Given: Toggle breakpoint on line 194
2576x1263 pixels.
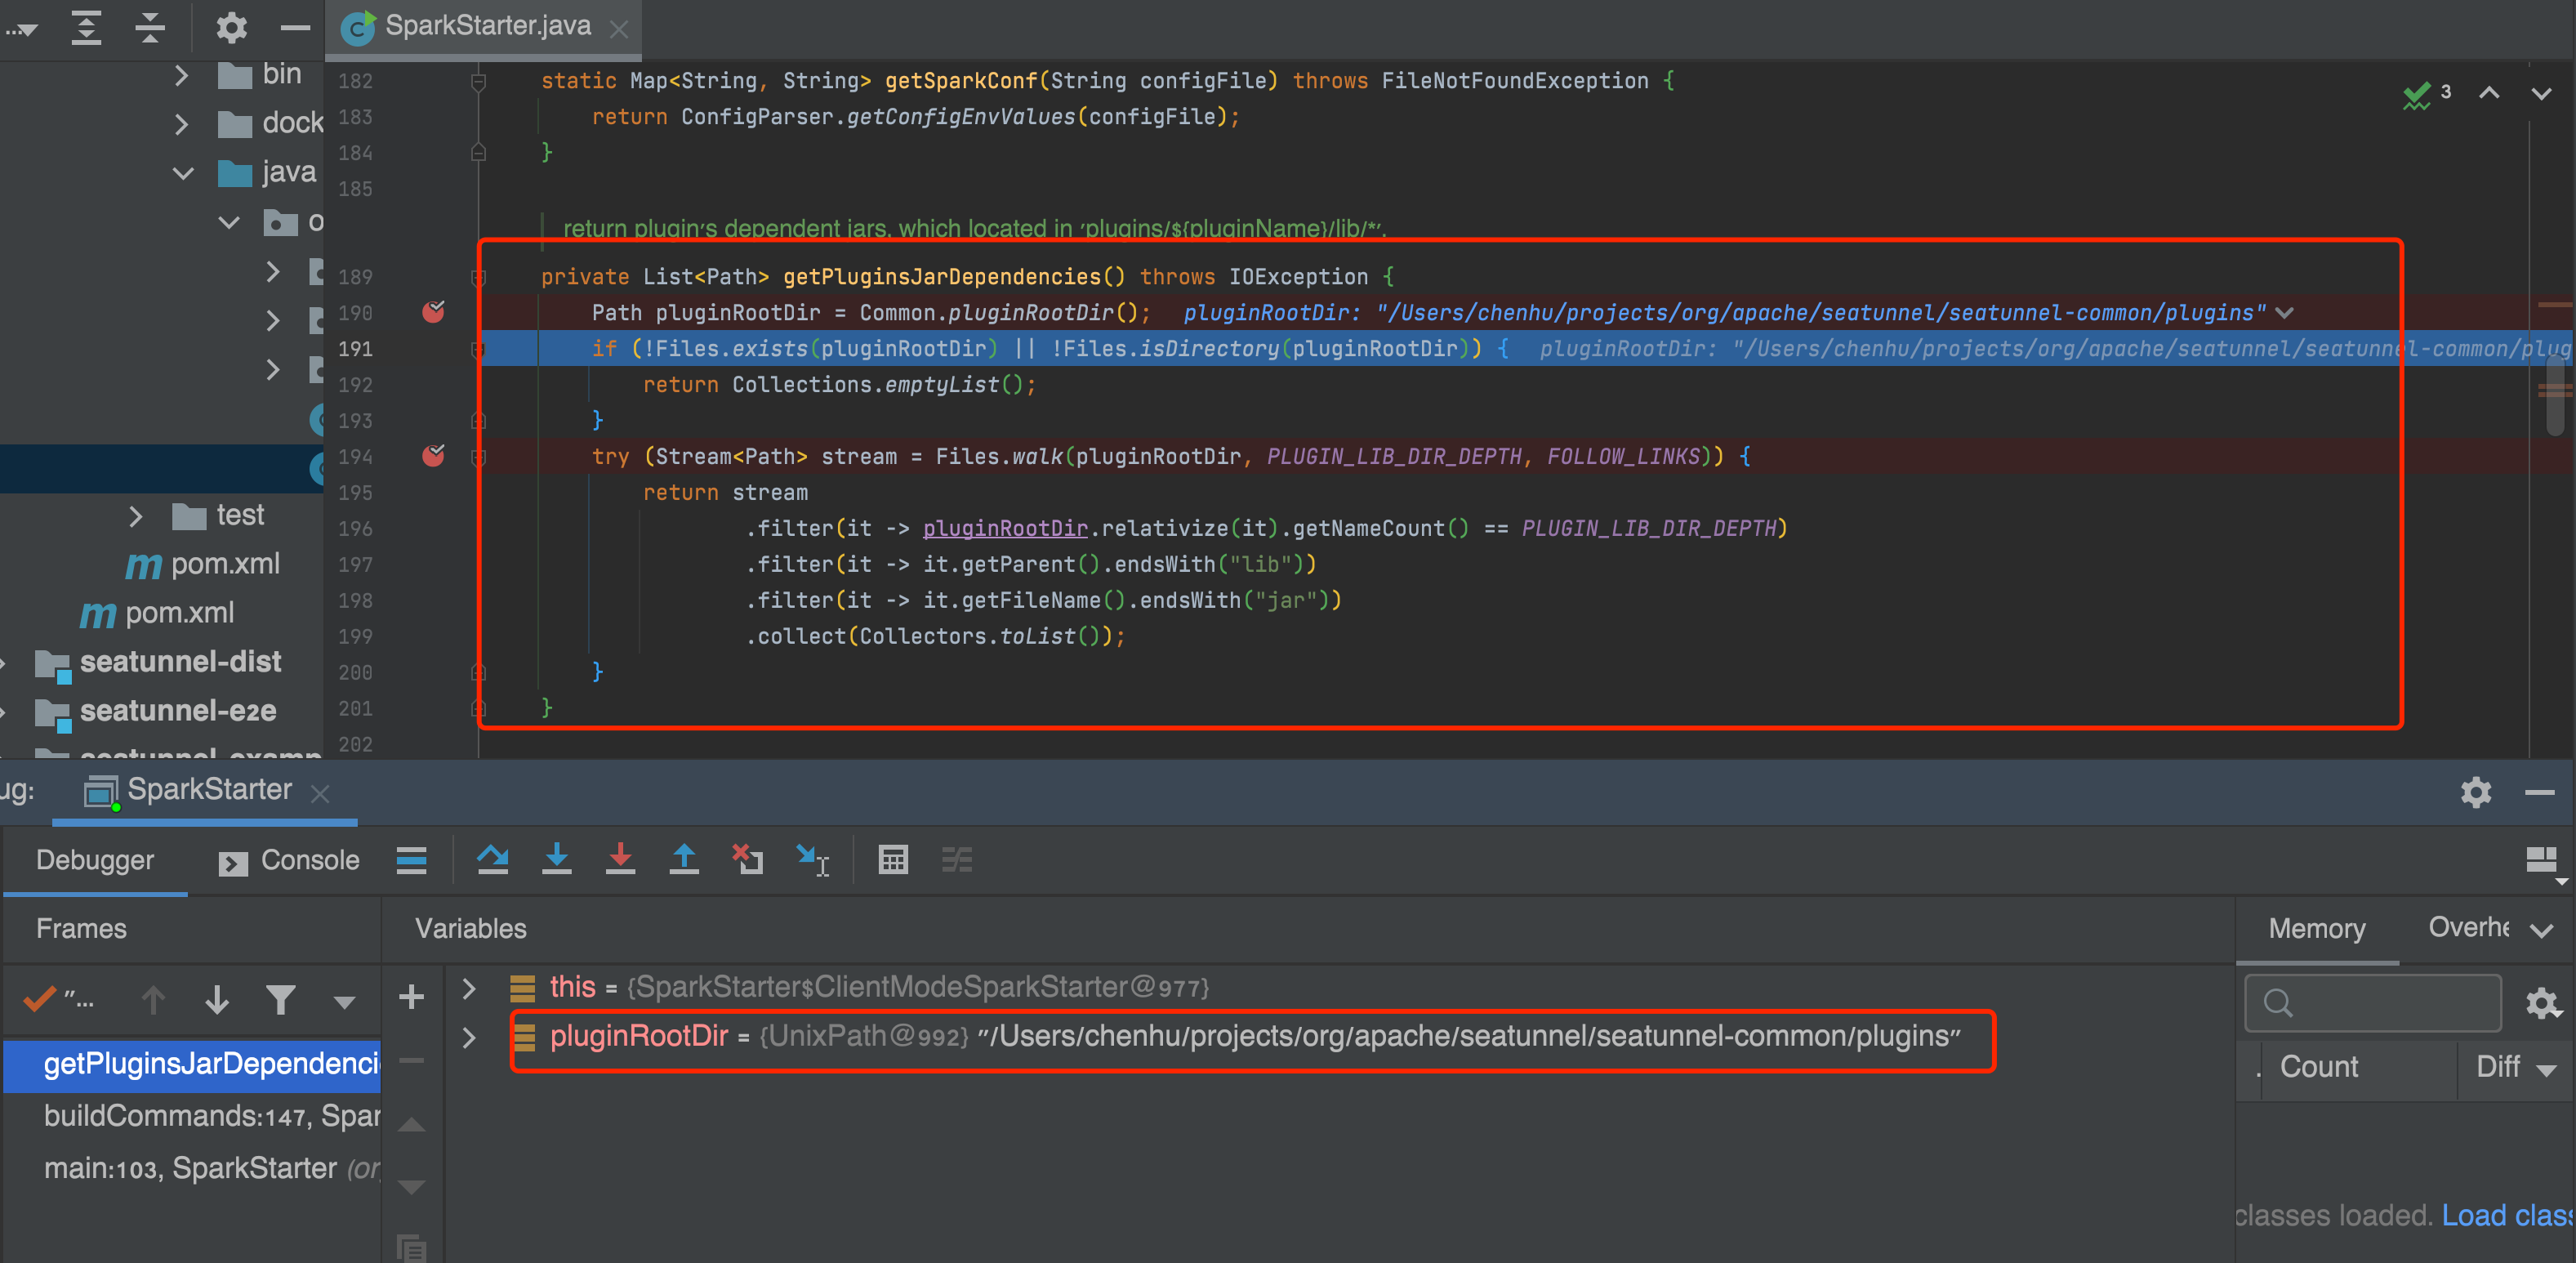Looking at the screenshot, I should [x=434, y=456].
